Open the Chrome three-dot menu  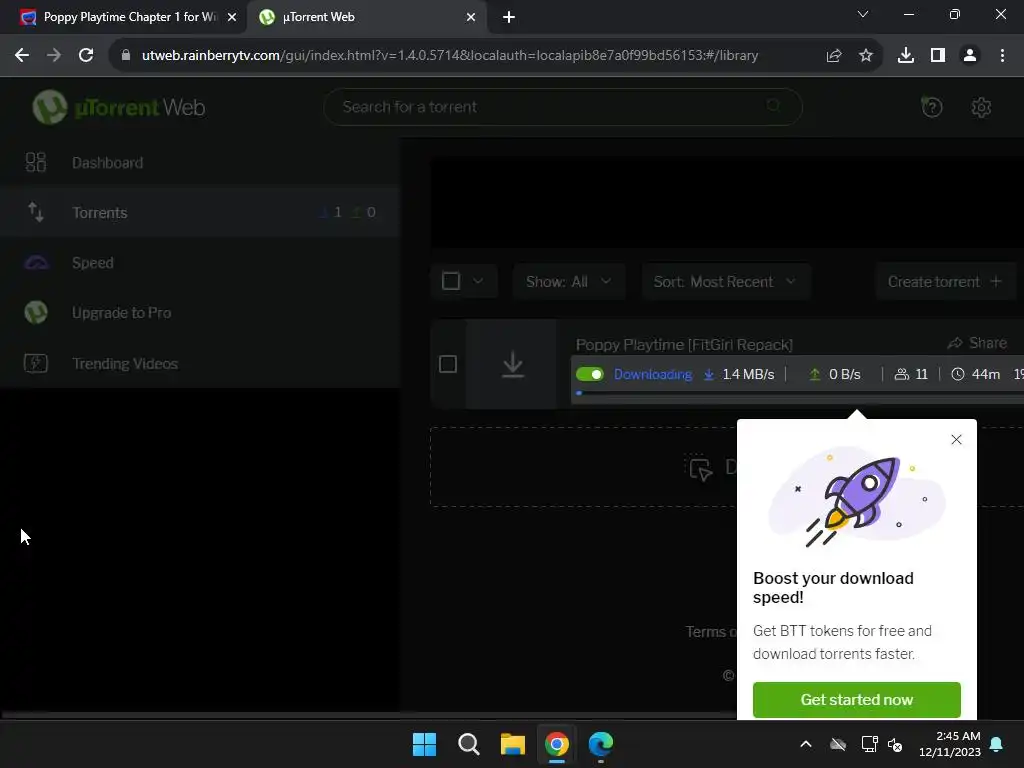click(x=1002, y=56)
